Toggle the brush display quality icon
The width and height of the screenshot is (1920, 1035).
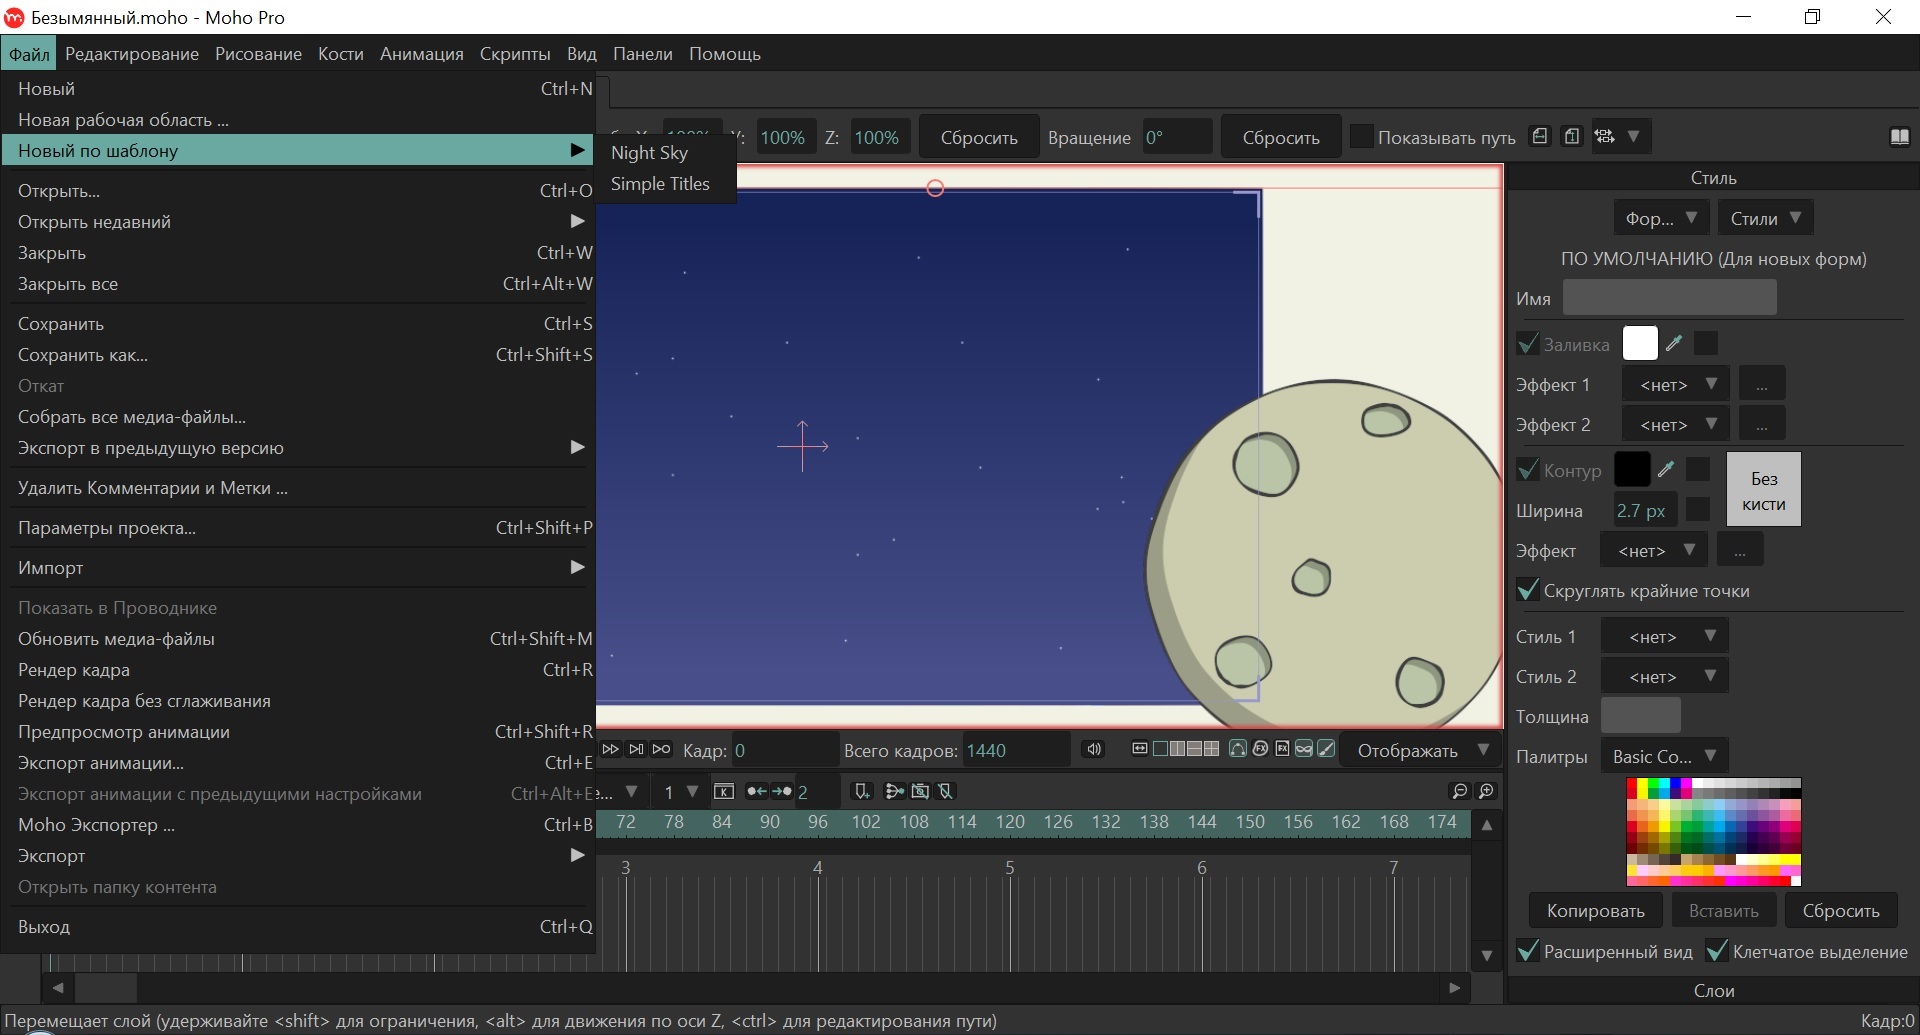pos(1326,749)
